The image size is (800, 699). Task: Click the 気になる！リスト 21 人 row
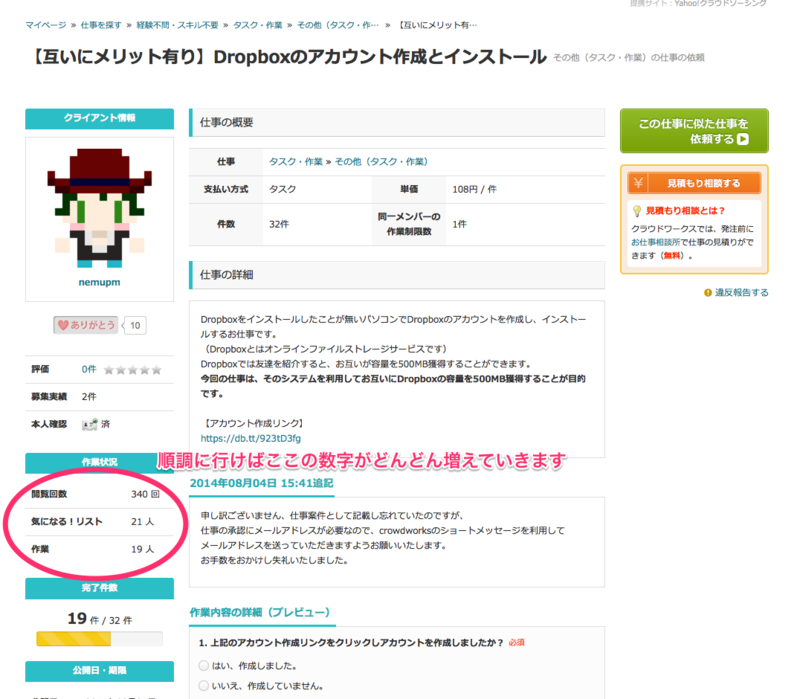99,521
